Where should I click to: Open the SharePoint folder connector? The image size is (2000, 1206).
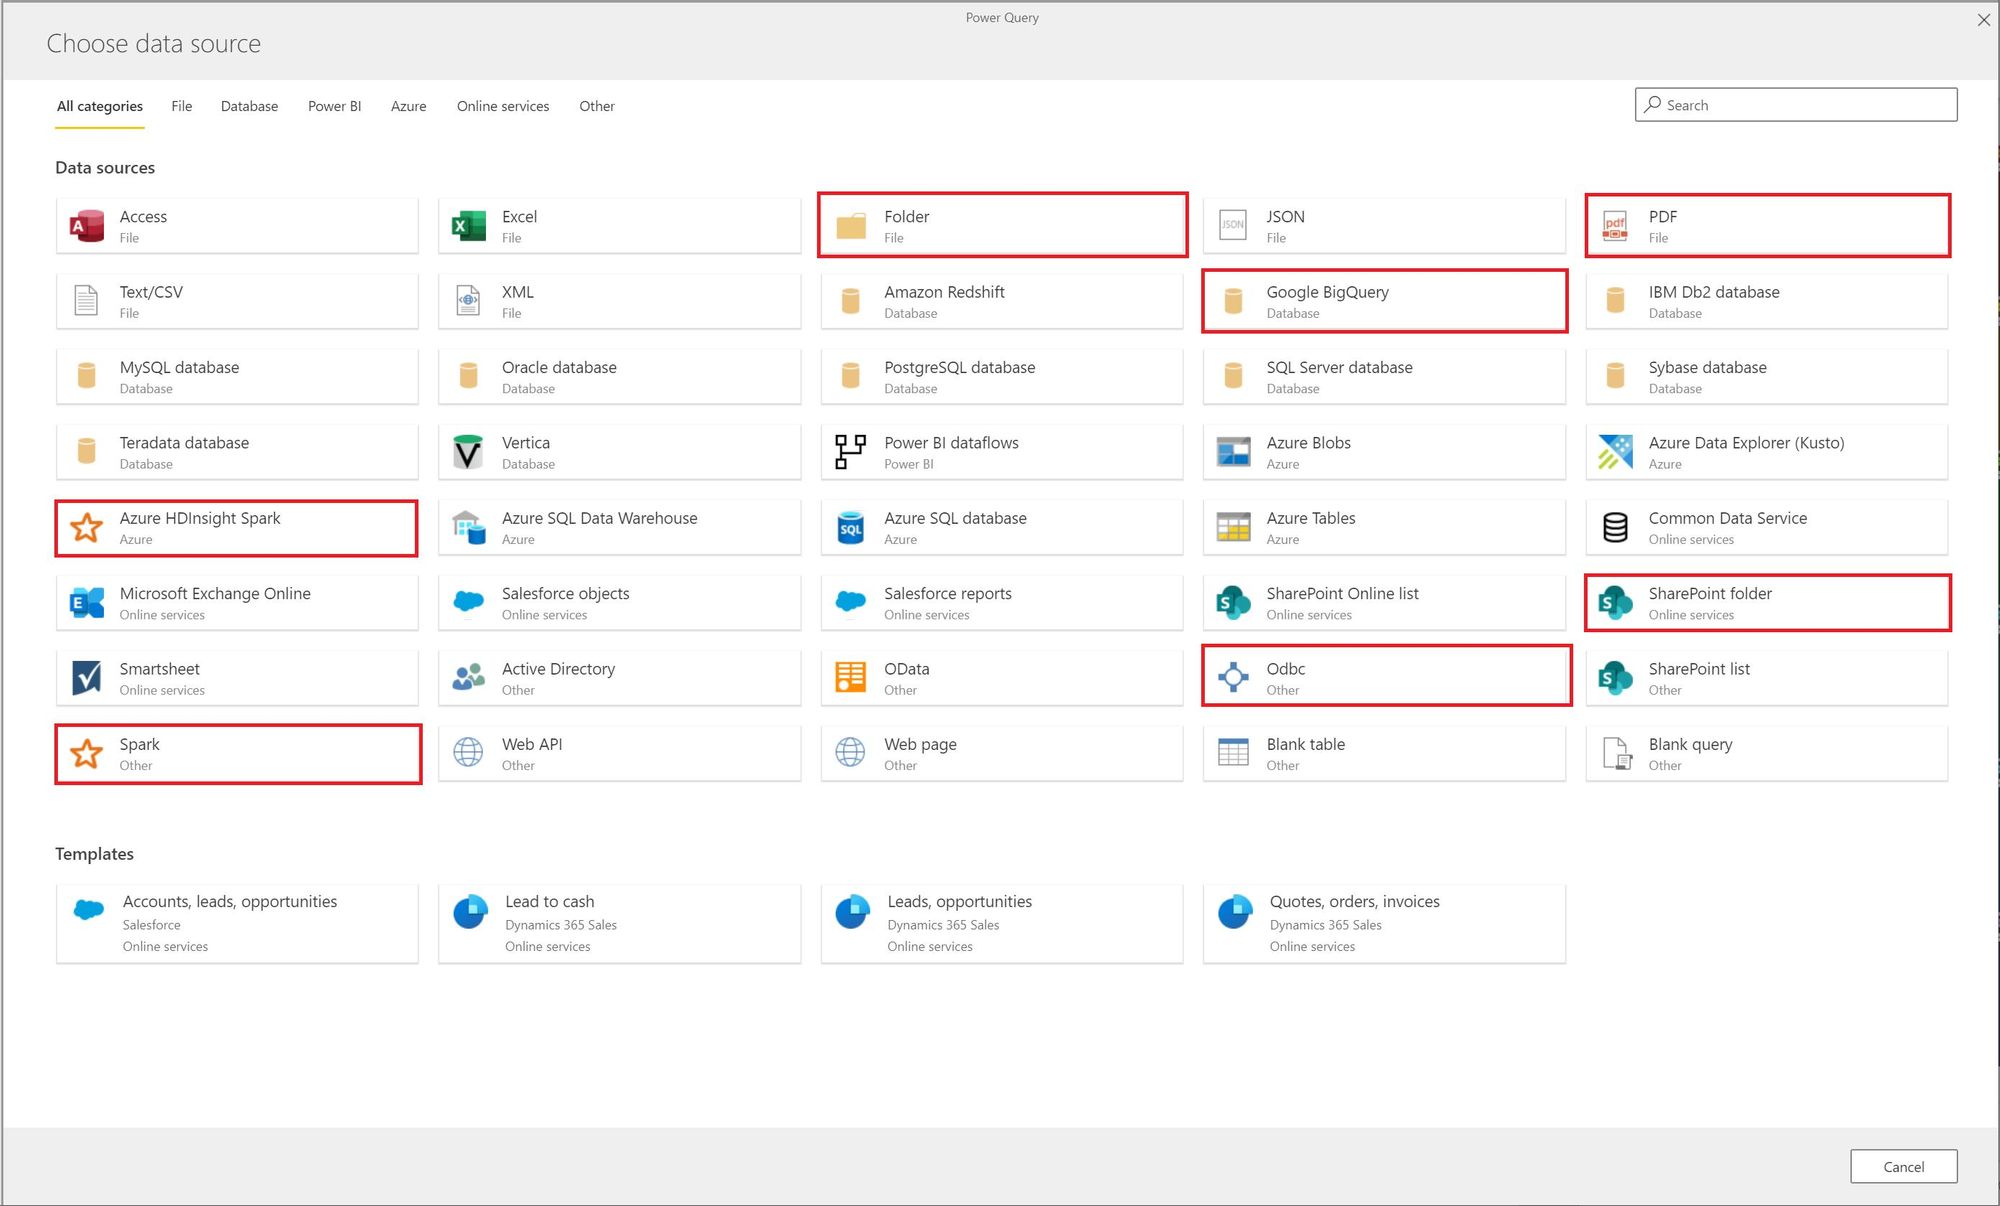(x=1767, y=603)
